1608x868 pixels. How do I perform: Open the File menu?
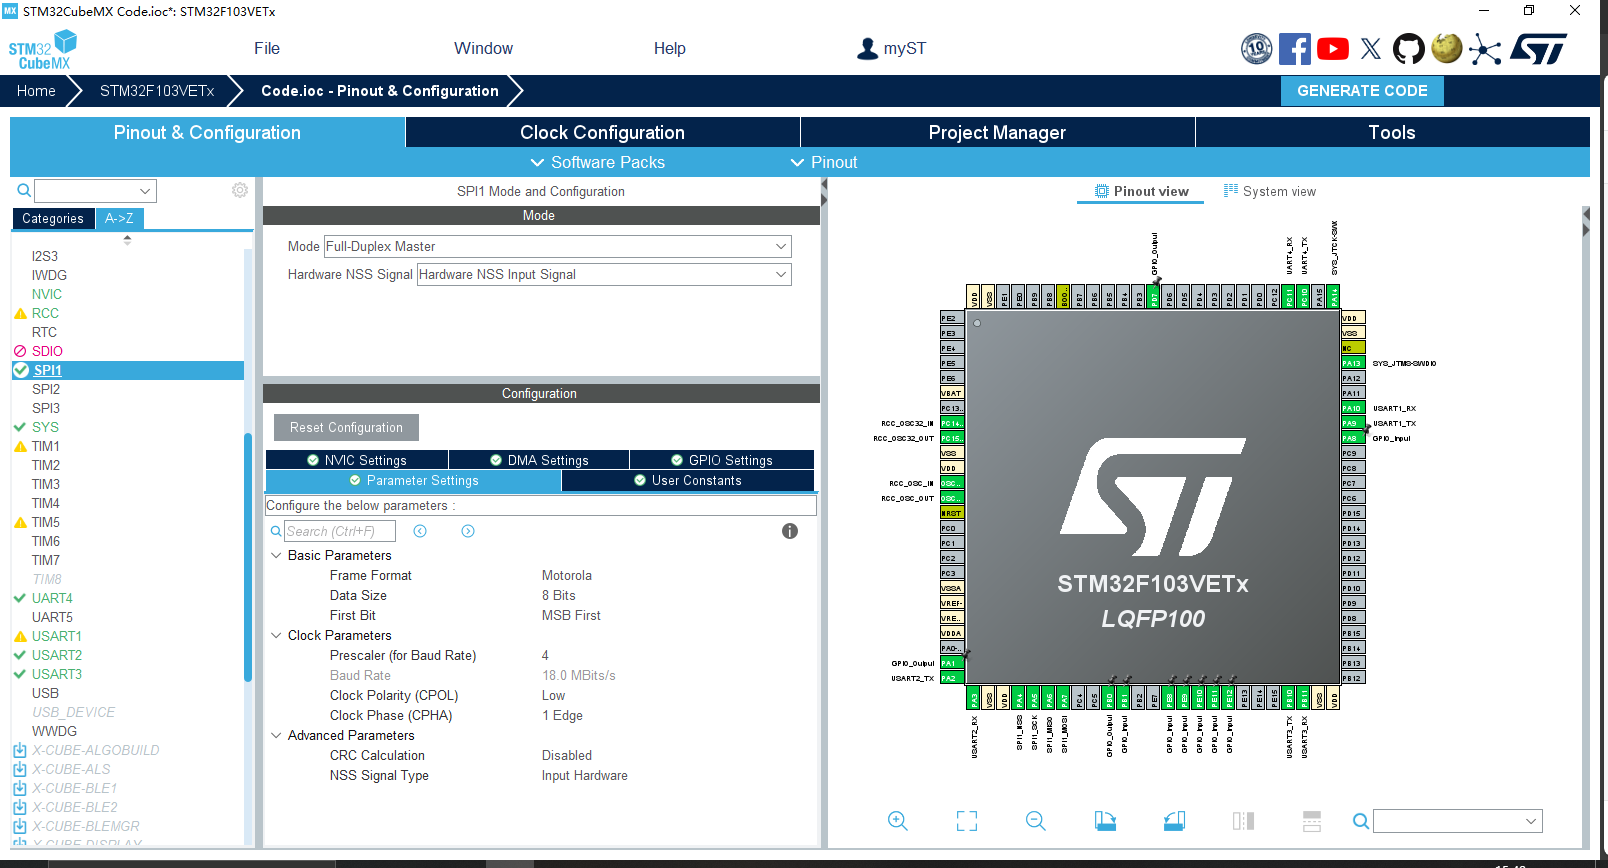267,48
